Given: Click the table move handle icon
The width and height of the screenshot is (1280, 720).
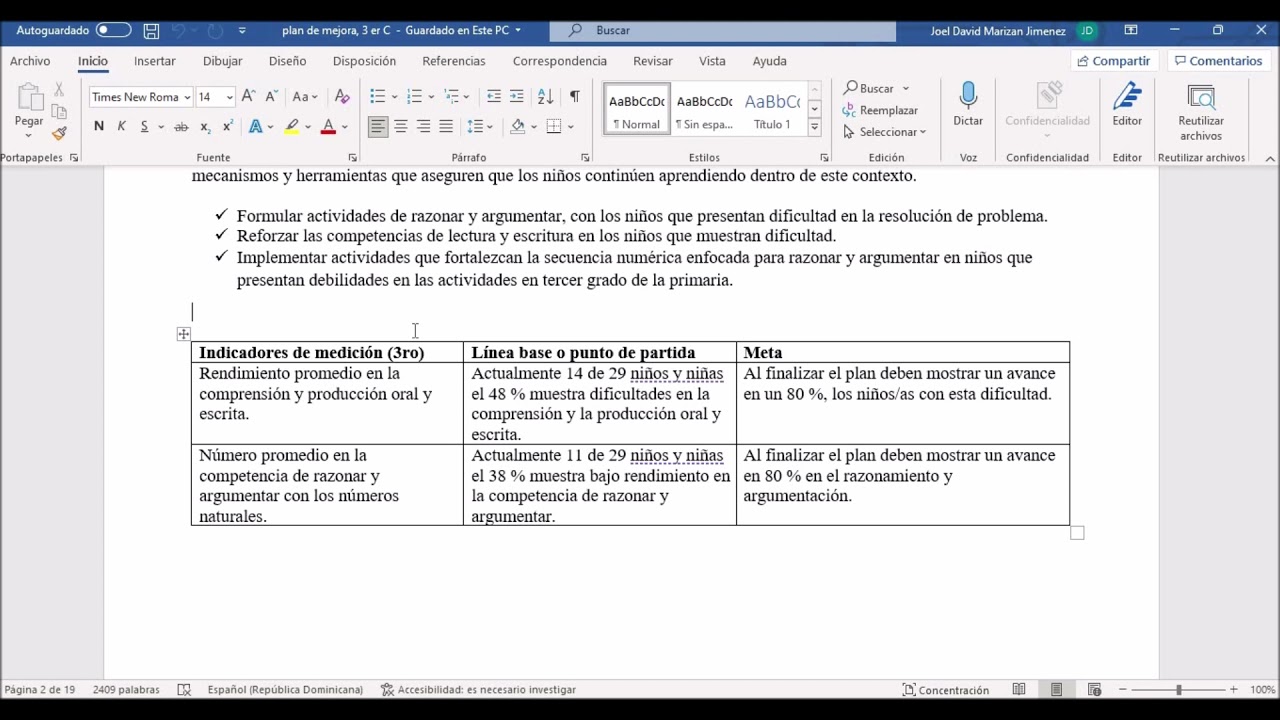Looking at the screenshot, I should (x=183, y=334).
